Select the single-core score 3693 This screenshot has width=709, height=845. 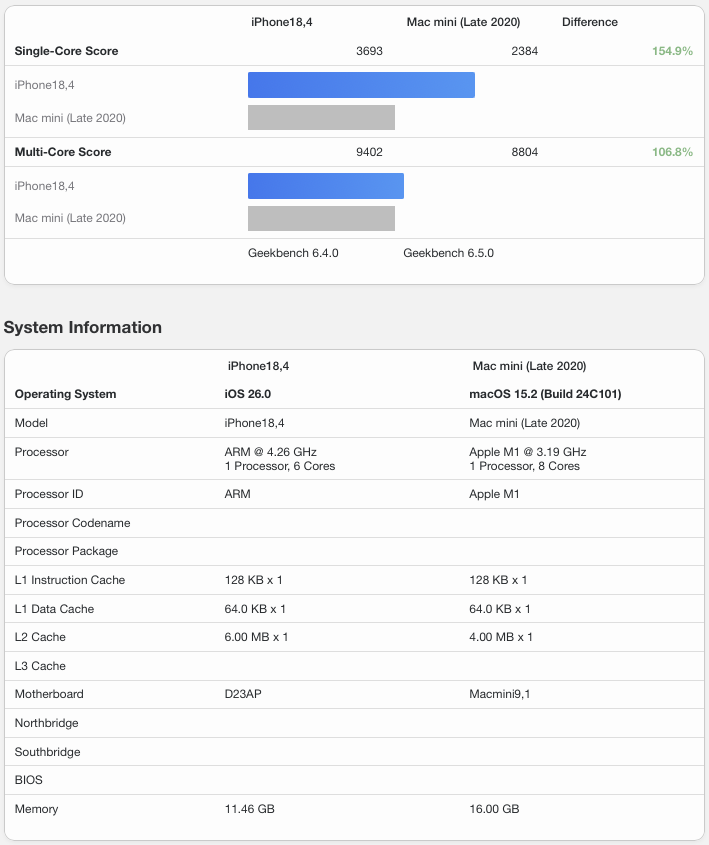click(369, 51)
